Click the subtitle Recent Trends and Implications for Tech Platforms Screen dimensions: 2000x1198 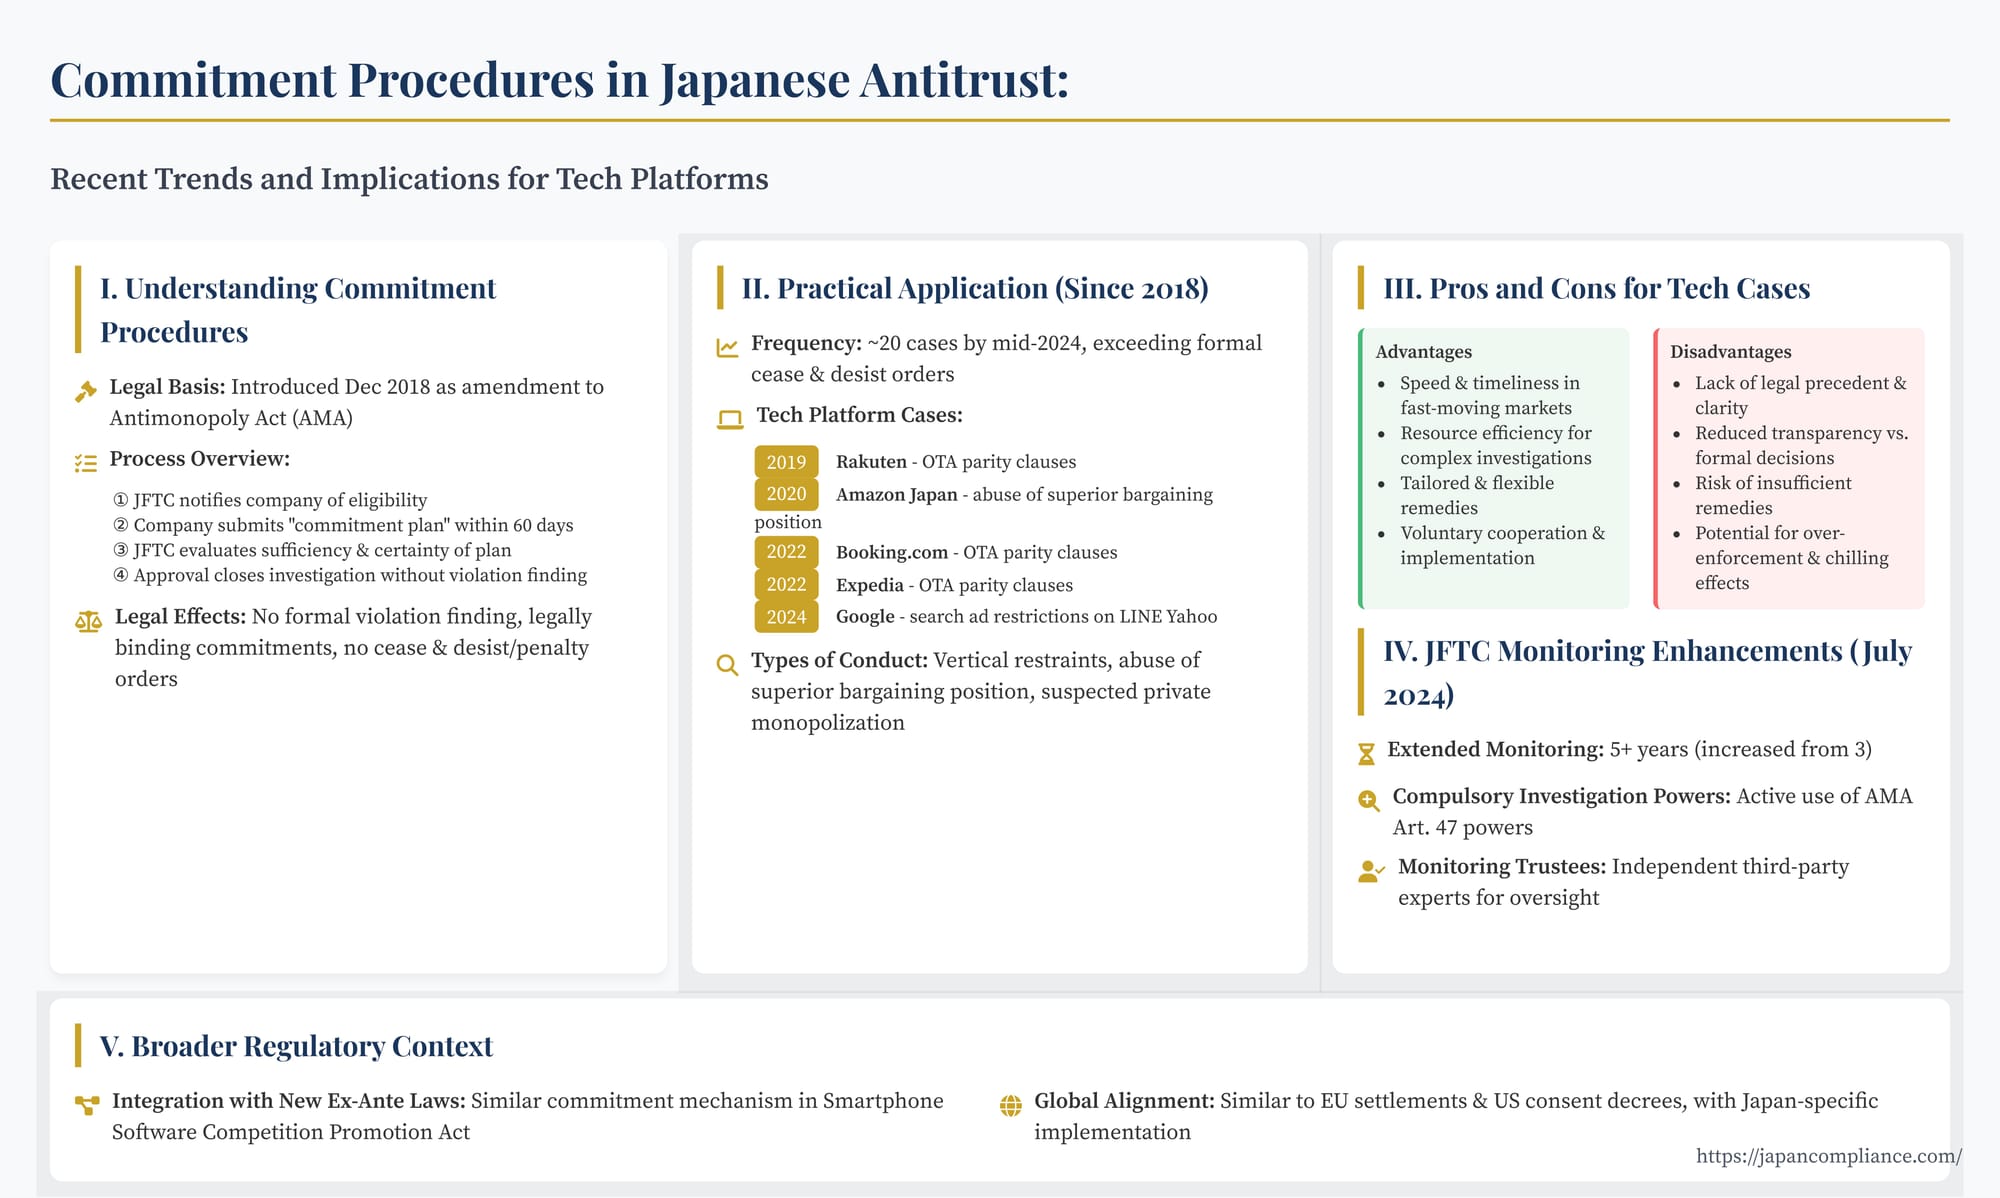(x=409, y=179)
